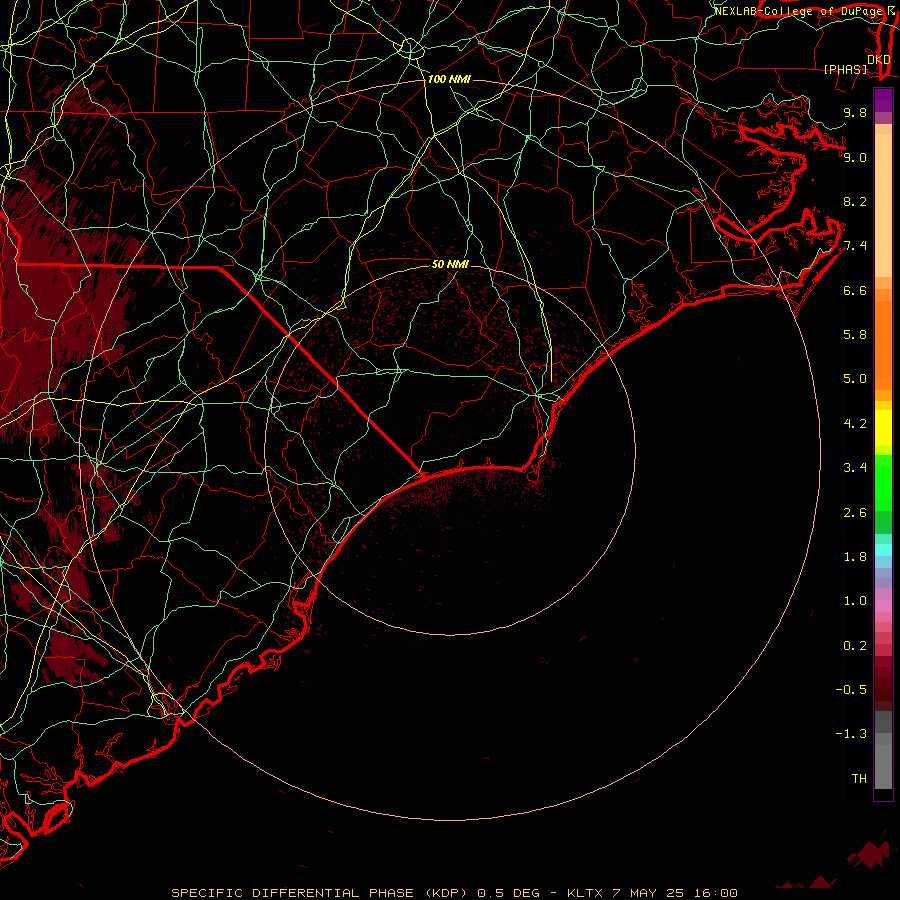Click the copyright icon after DuPage
Viewport: 900px width, 900px height.
pyautogui.click(x=891, y=10)
